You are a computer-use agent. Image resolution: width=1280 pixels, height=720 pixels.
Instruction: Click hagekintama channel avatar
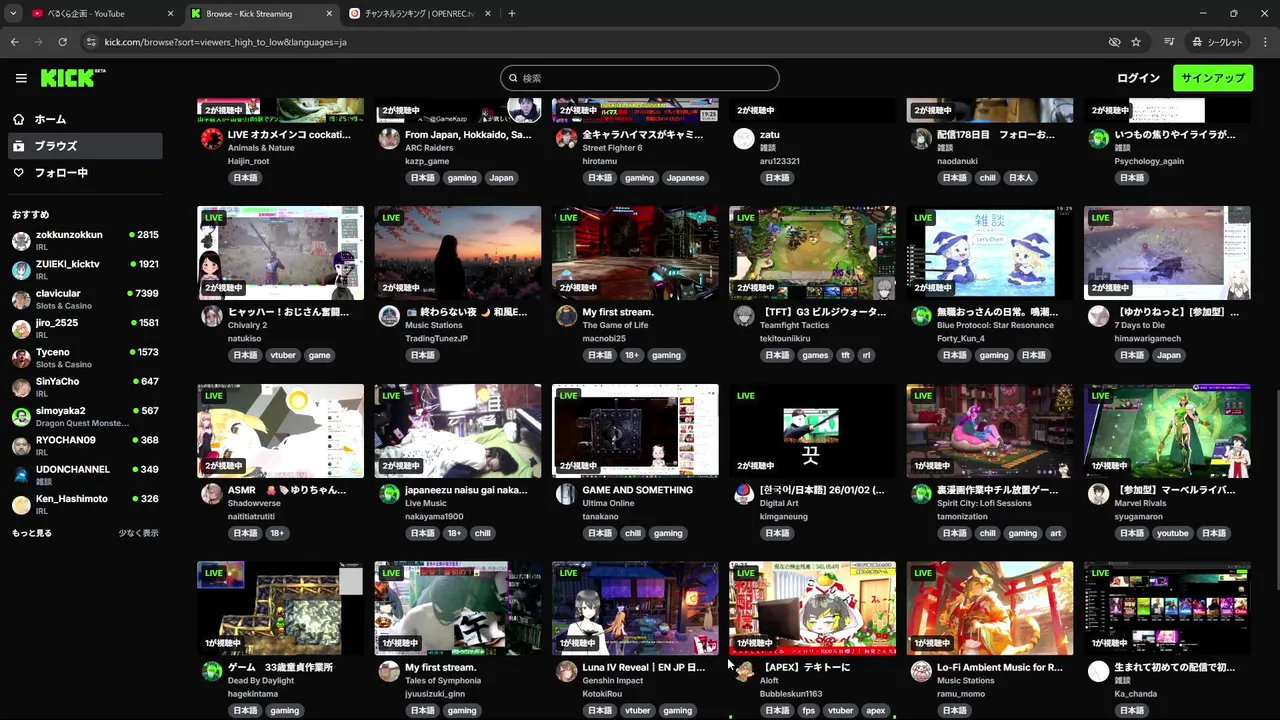coord(212,671)
